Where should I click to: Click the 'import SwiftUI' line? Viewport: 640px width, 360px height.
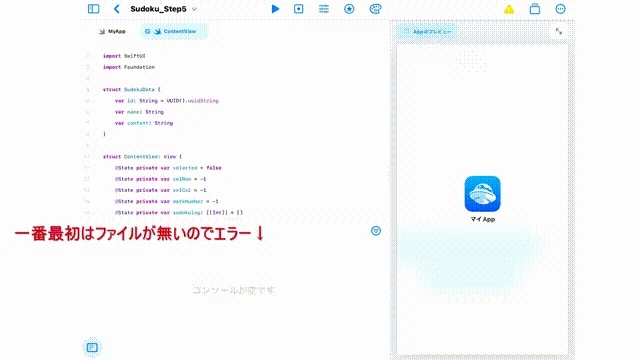(124, 56)
